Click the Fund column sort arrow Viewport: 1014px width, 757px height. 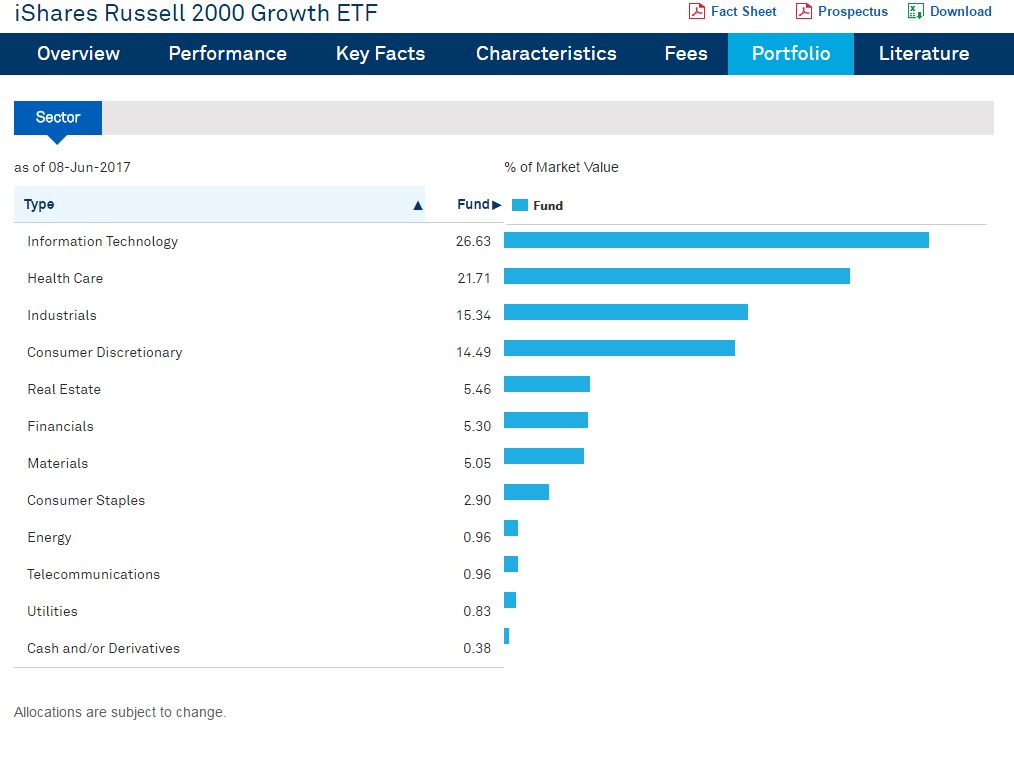(497, 205)
